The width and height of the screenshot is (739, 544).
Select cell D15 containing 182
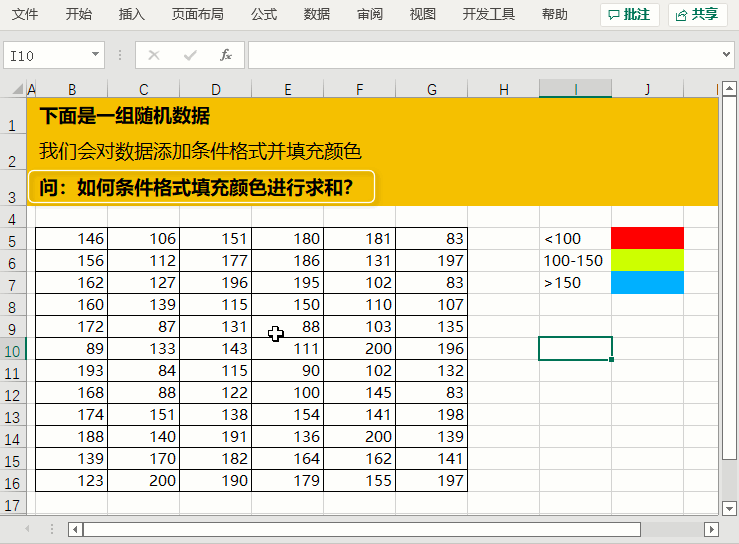point(215,459)
